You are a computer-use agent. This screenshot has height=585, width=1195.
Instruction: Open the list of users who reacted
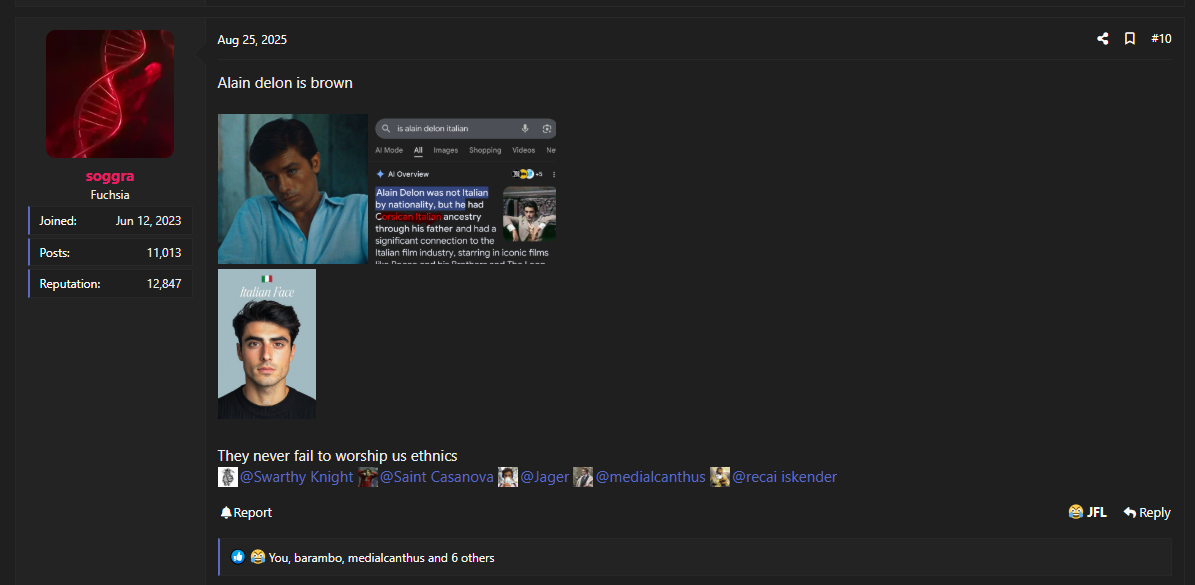pos(380,558)
